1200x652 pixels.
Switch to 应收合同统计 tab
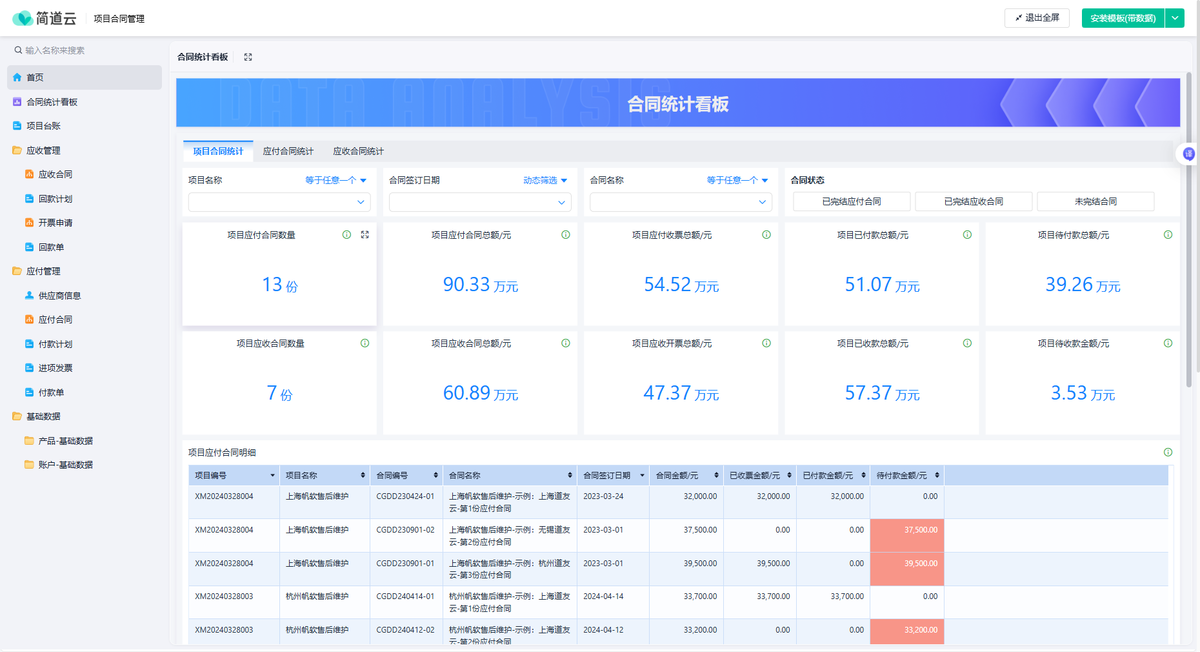point(358,151)
